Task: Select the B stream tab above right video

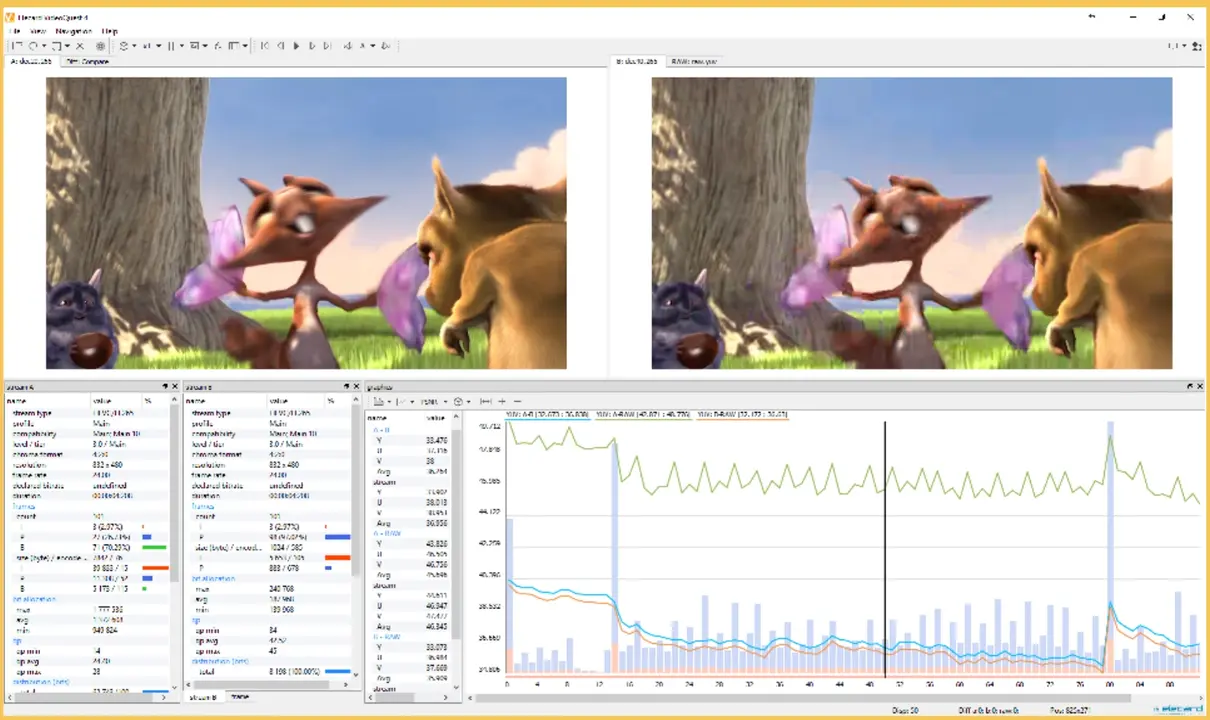Action: [637, 61]
